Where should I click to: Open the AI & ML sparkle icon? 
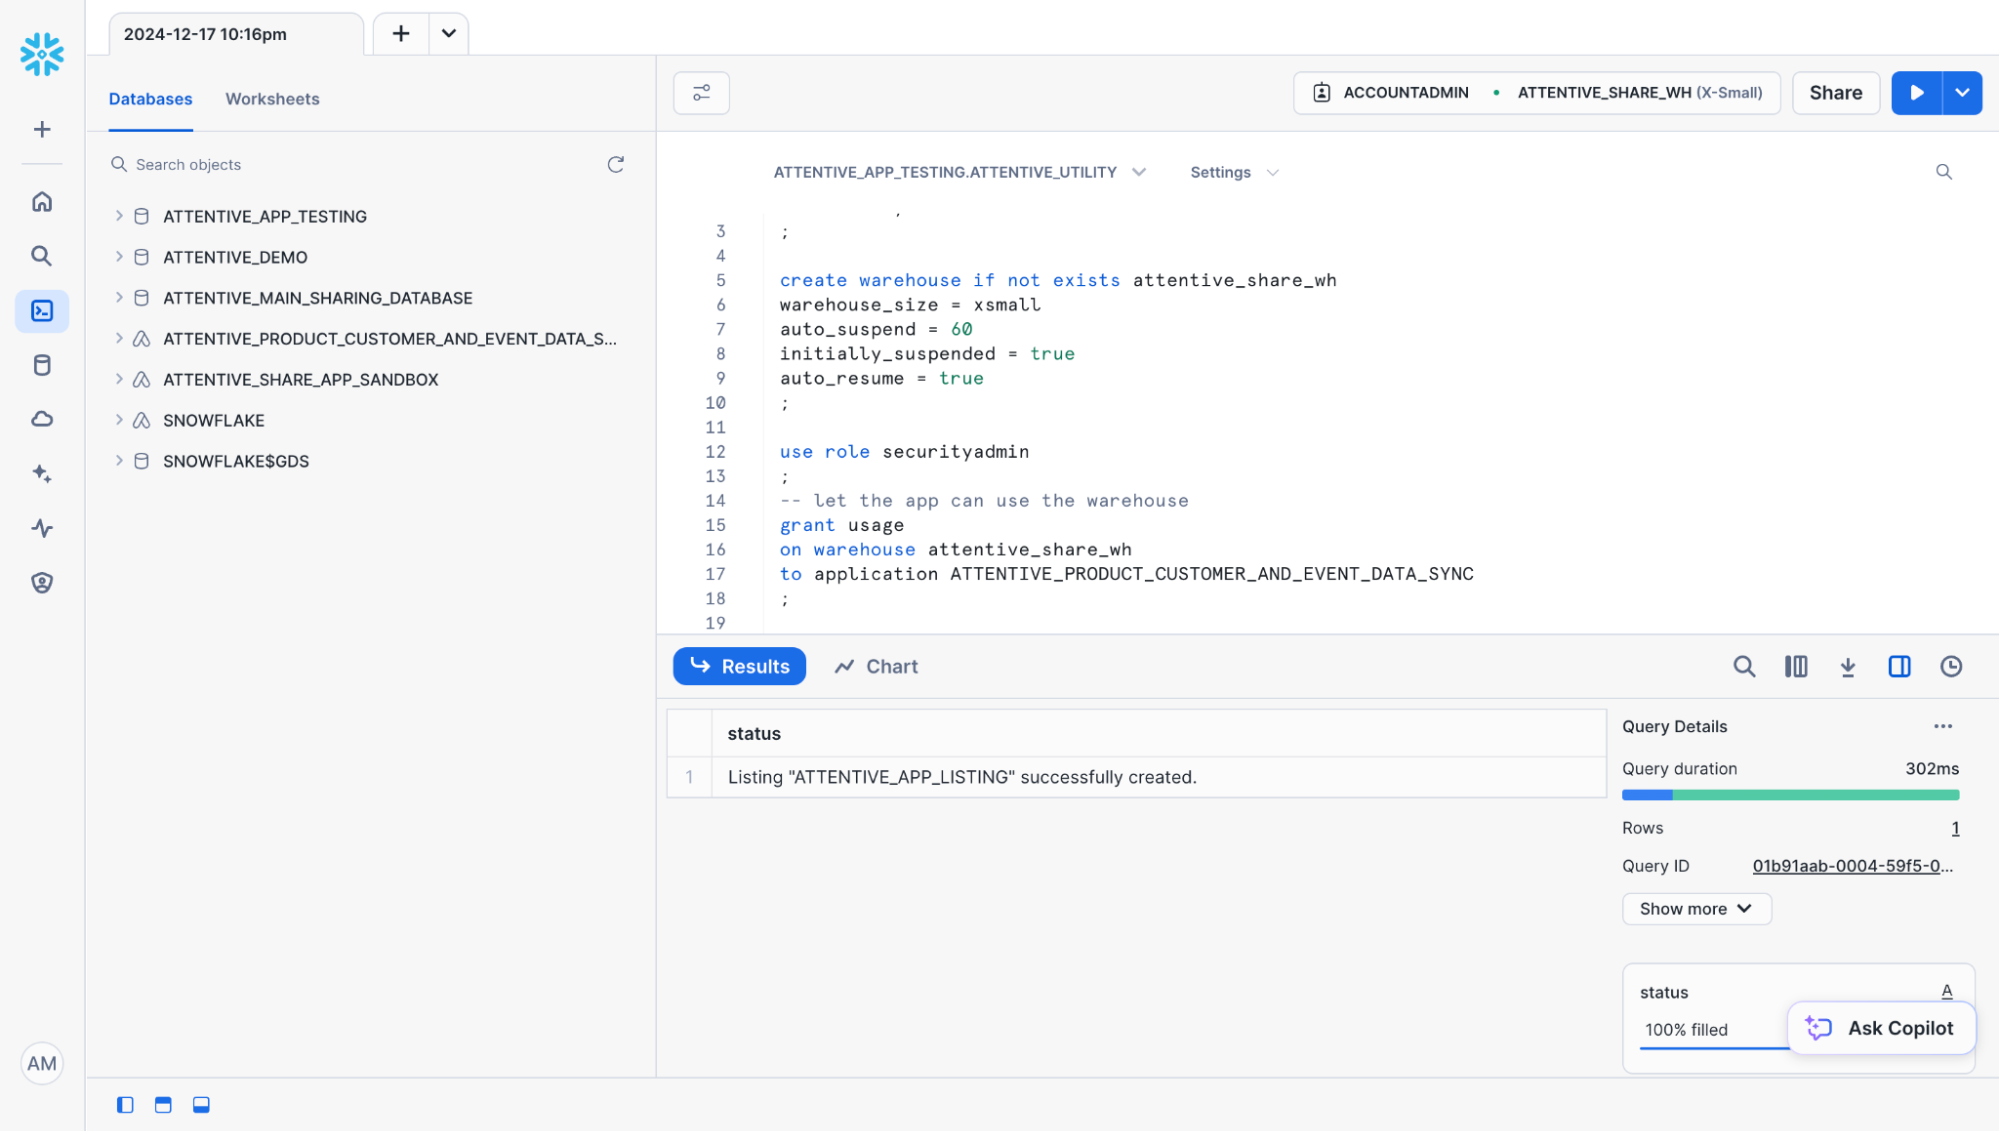42,474
